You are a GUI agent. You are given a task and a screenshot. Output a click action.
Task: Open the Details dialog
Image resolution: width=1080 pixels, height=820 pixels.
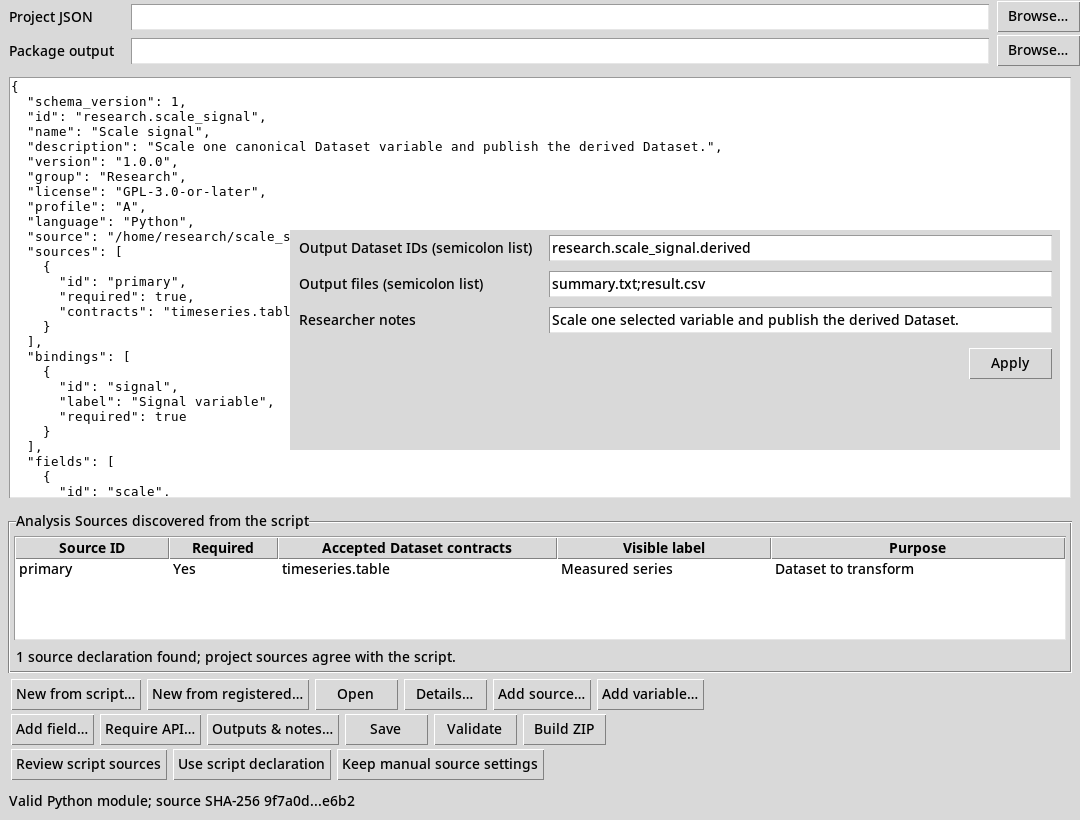(x=444, y=695)
